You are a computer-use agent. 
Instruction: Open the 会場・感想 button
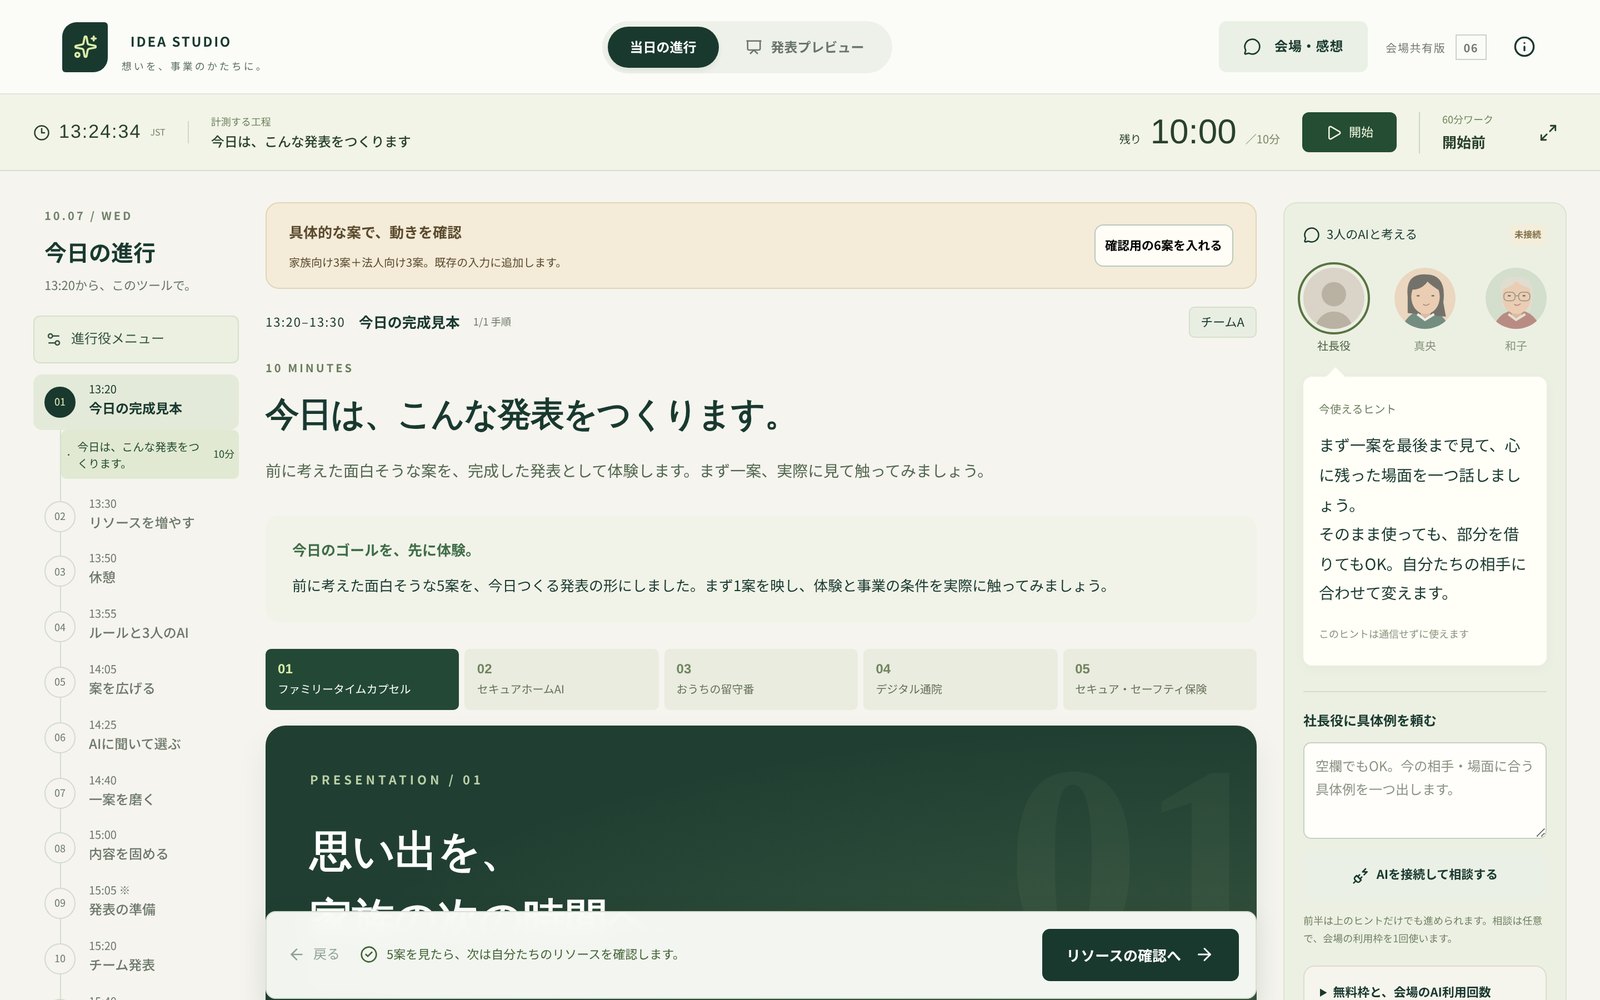(1293, 47)
